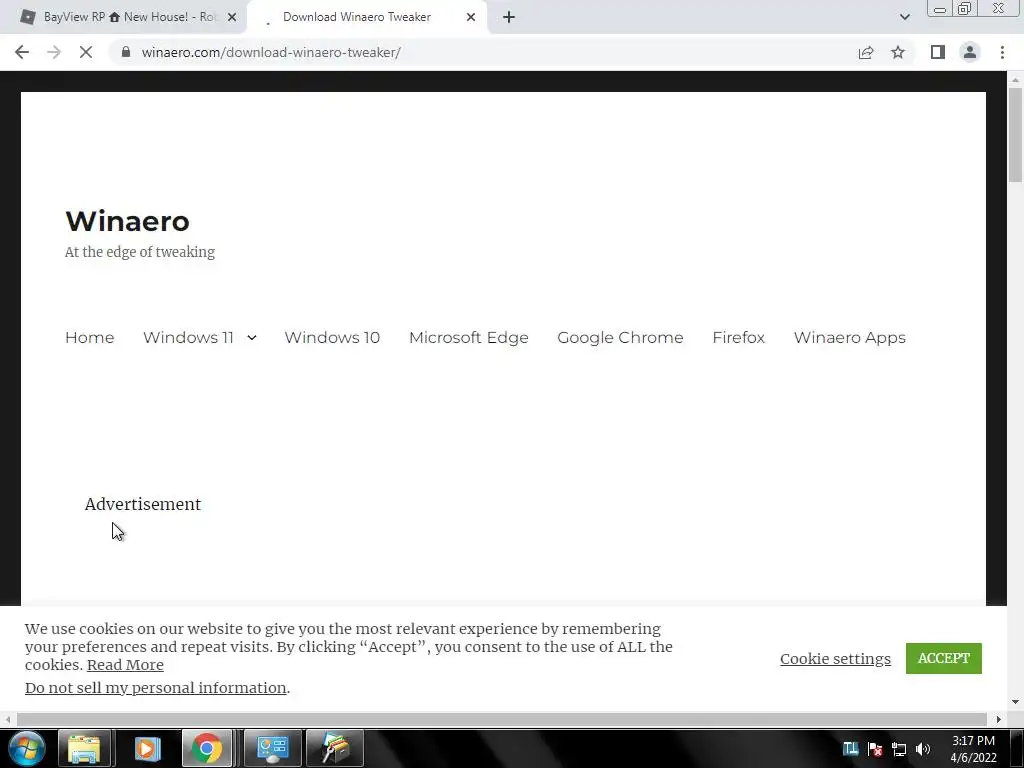1024x768 pixels.
Task: Click the vertical scrollbar thumb
Action: [1015, 134]
